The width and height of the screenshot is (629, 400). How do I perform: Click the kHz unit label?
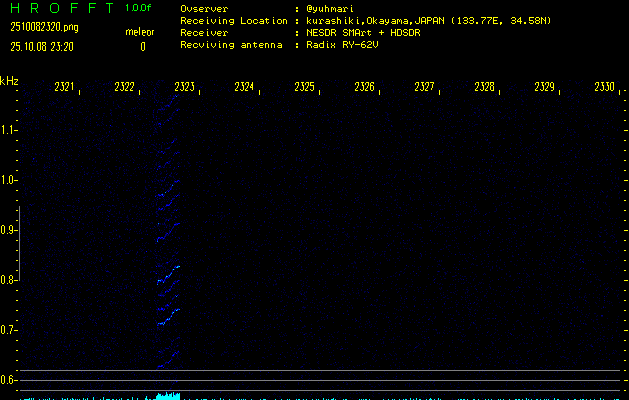(9, 81)
